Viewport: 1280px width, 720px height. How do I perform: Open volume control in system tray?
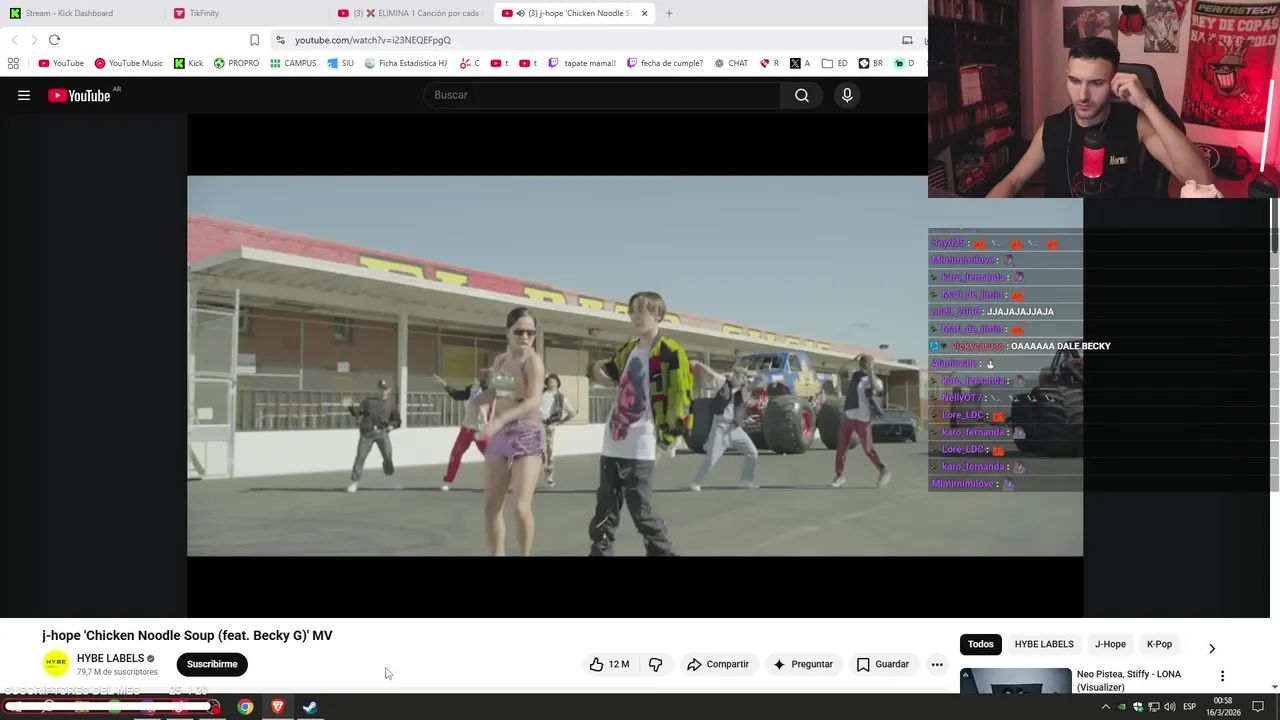point(1170,707)
